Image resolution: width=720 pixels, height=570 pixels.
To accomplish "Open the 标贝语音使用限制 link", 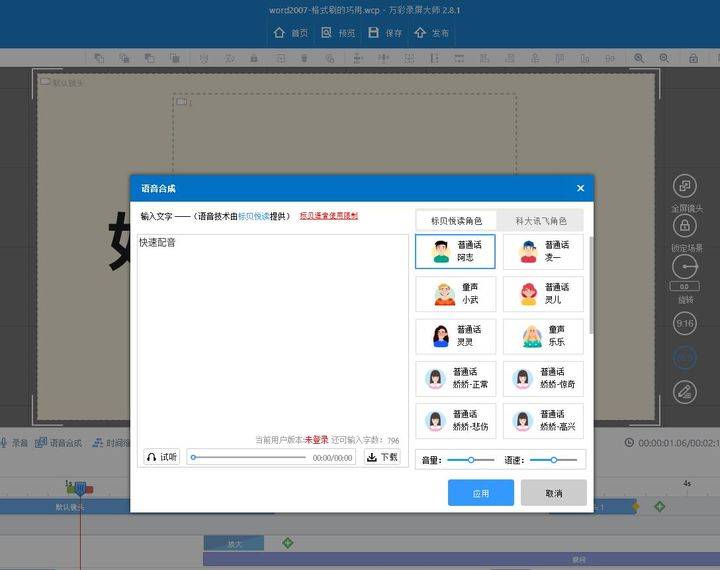I will pyautogui.click(x=329, y=215).
